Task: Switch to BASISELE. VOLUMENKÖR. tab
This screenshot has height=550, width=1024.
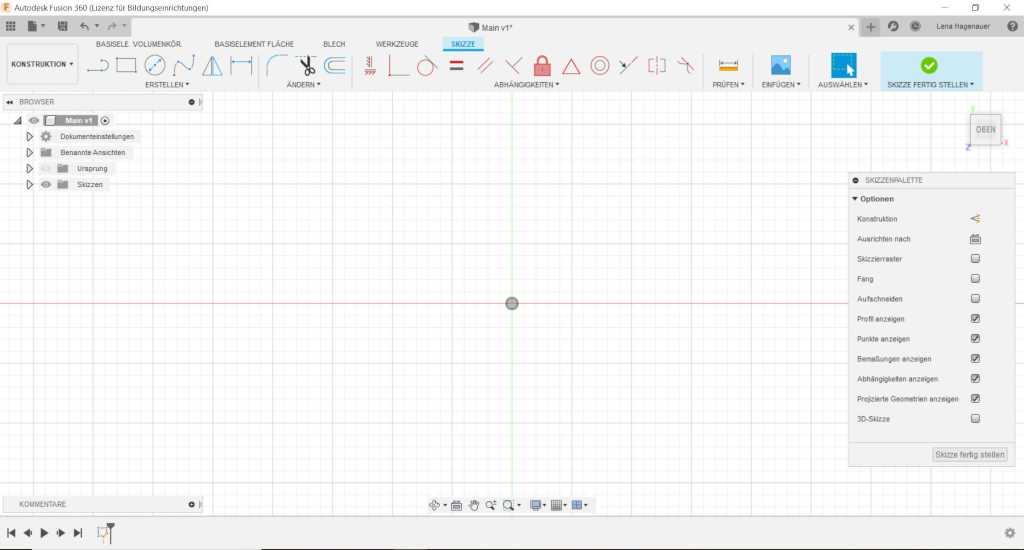Action: coord(138,44)
